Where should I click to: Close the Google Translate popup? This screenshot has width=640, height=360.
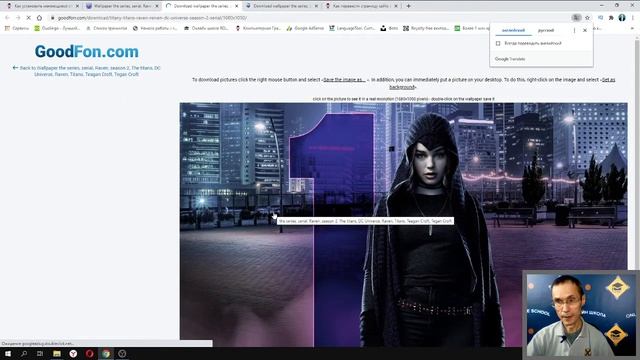pos(585,30)
